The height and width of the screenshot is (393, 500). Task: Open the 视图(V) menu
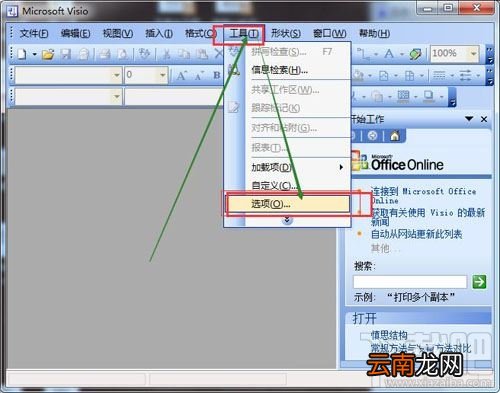pos(118,33)
